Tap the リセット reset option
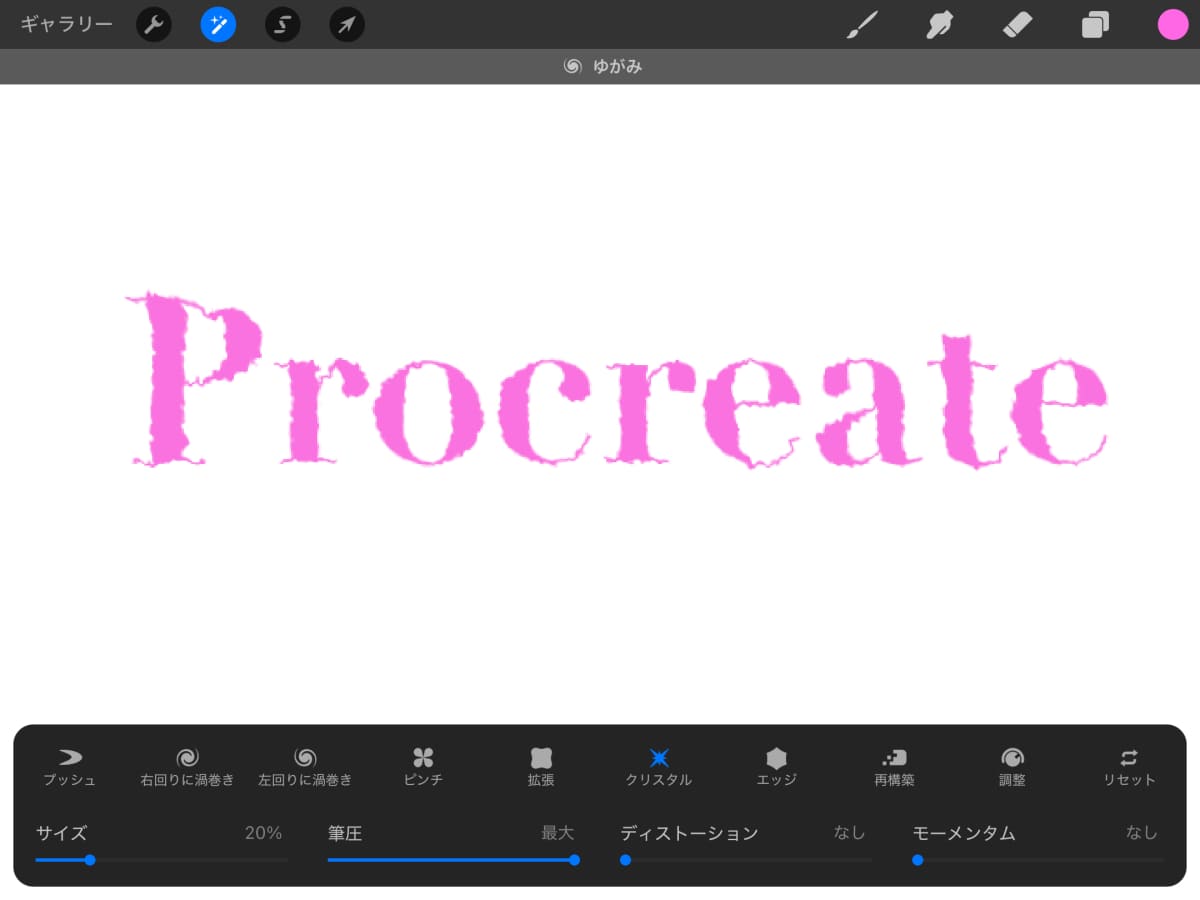The height and width of the screenshot is (900, 1200). [1129, 767]
